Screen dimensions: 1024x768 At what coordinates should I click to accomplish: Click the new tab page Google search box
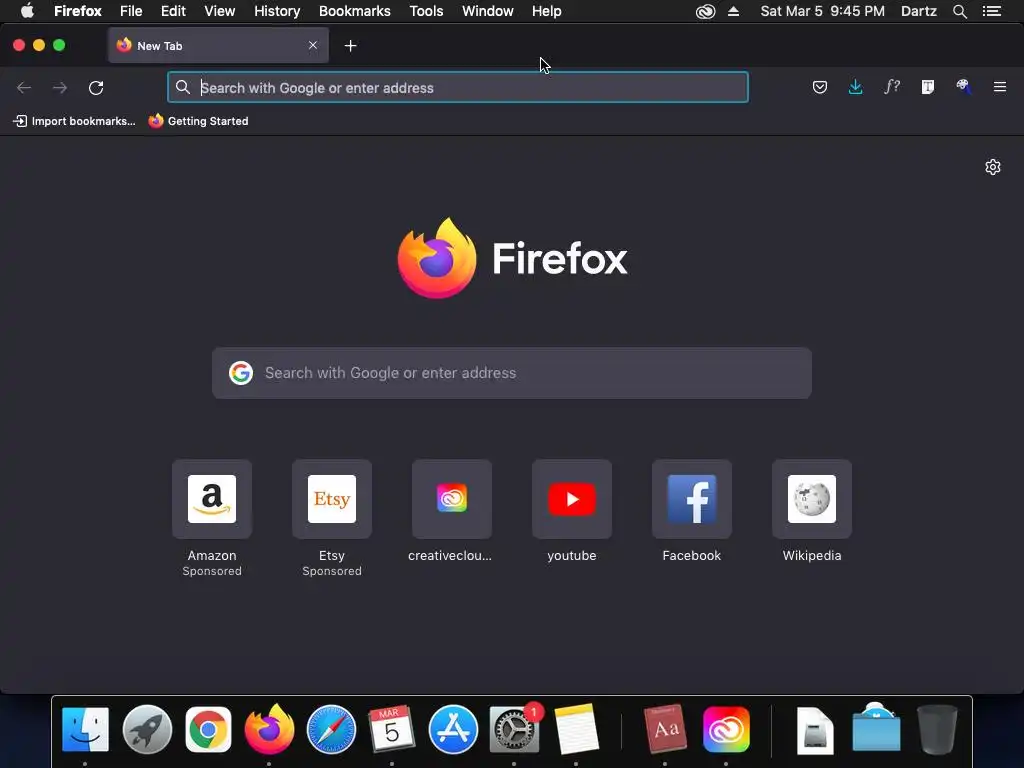coord(512,373)
